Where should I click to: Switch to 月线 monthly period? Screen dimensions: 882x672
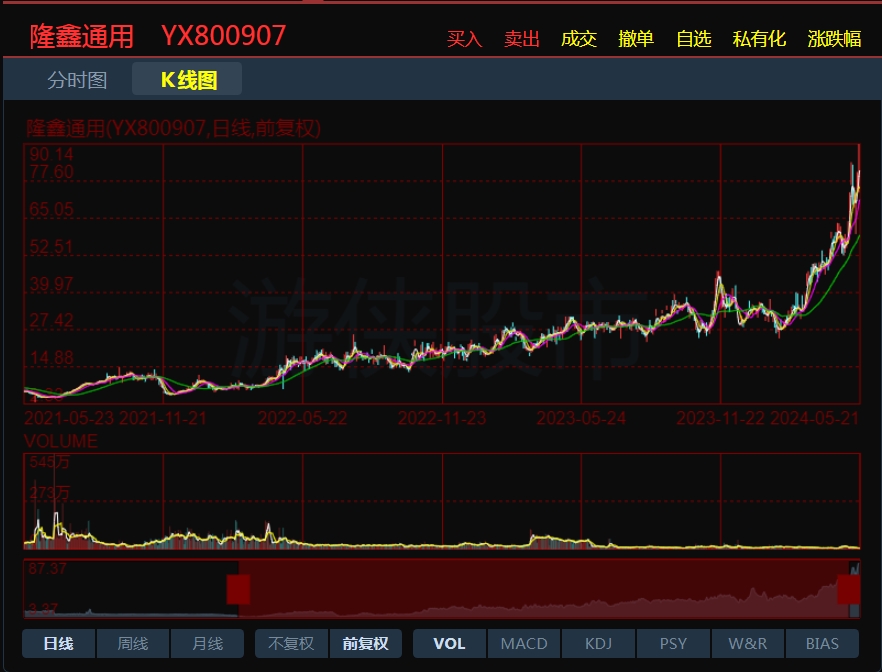pos(207,643)
